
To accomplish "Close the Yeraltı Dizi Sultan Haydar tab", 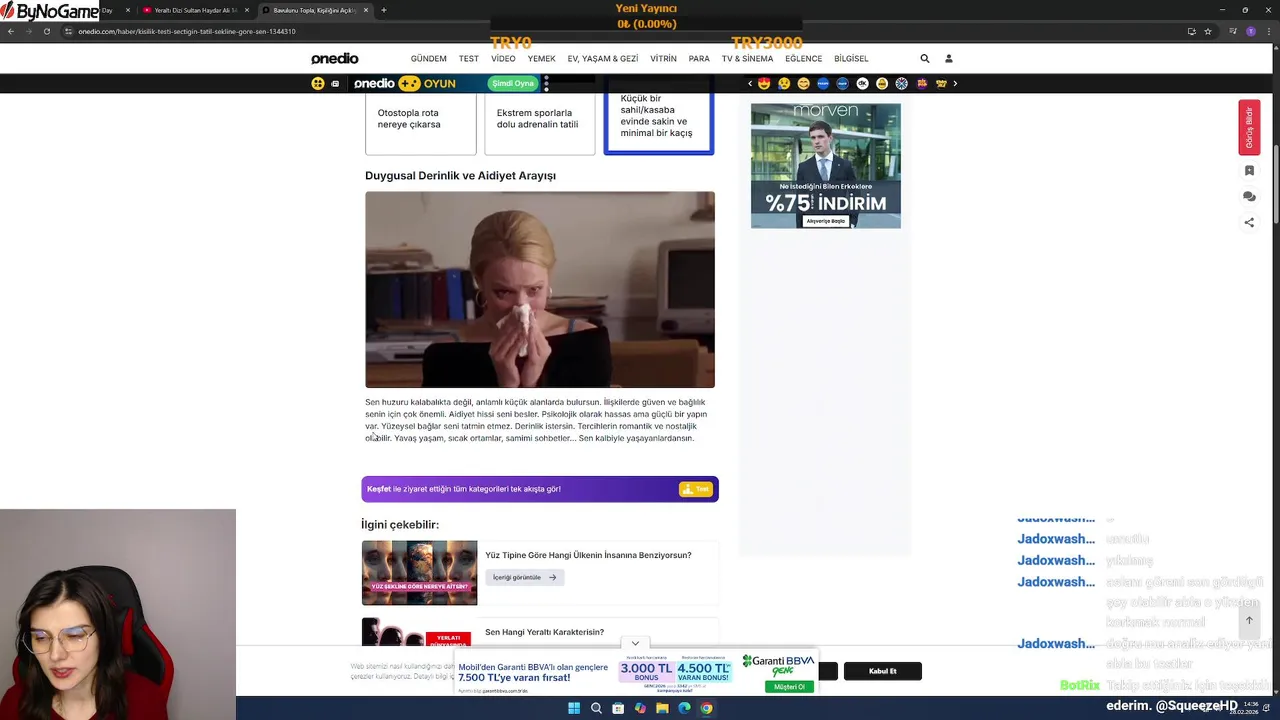I will tap(247, 10).
